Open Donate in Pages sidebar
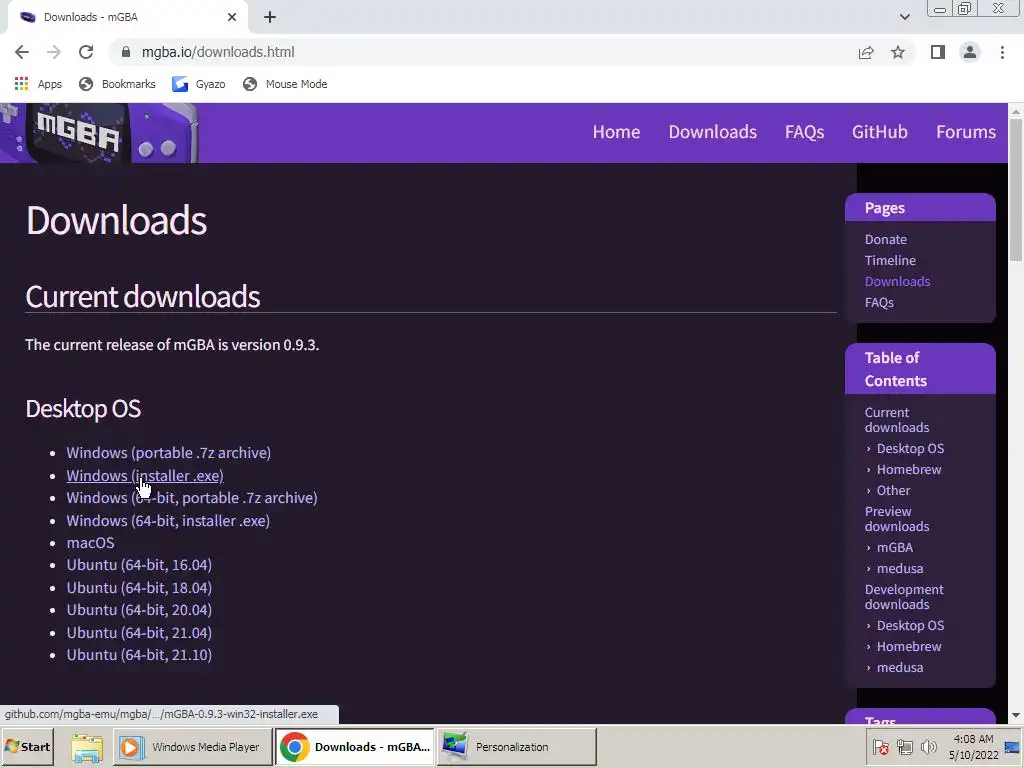The height and width of the screenshot is (768, 1024). [886, 240]
